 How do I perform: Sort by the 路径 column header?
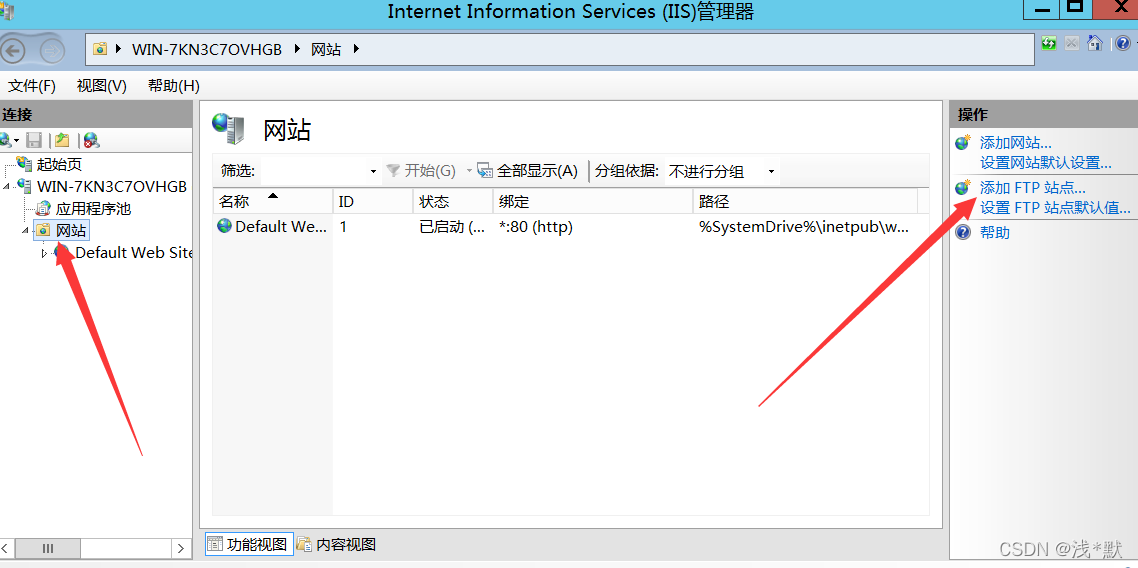pos(806,201)
